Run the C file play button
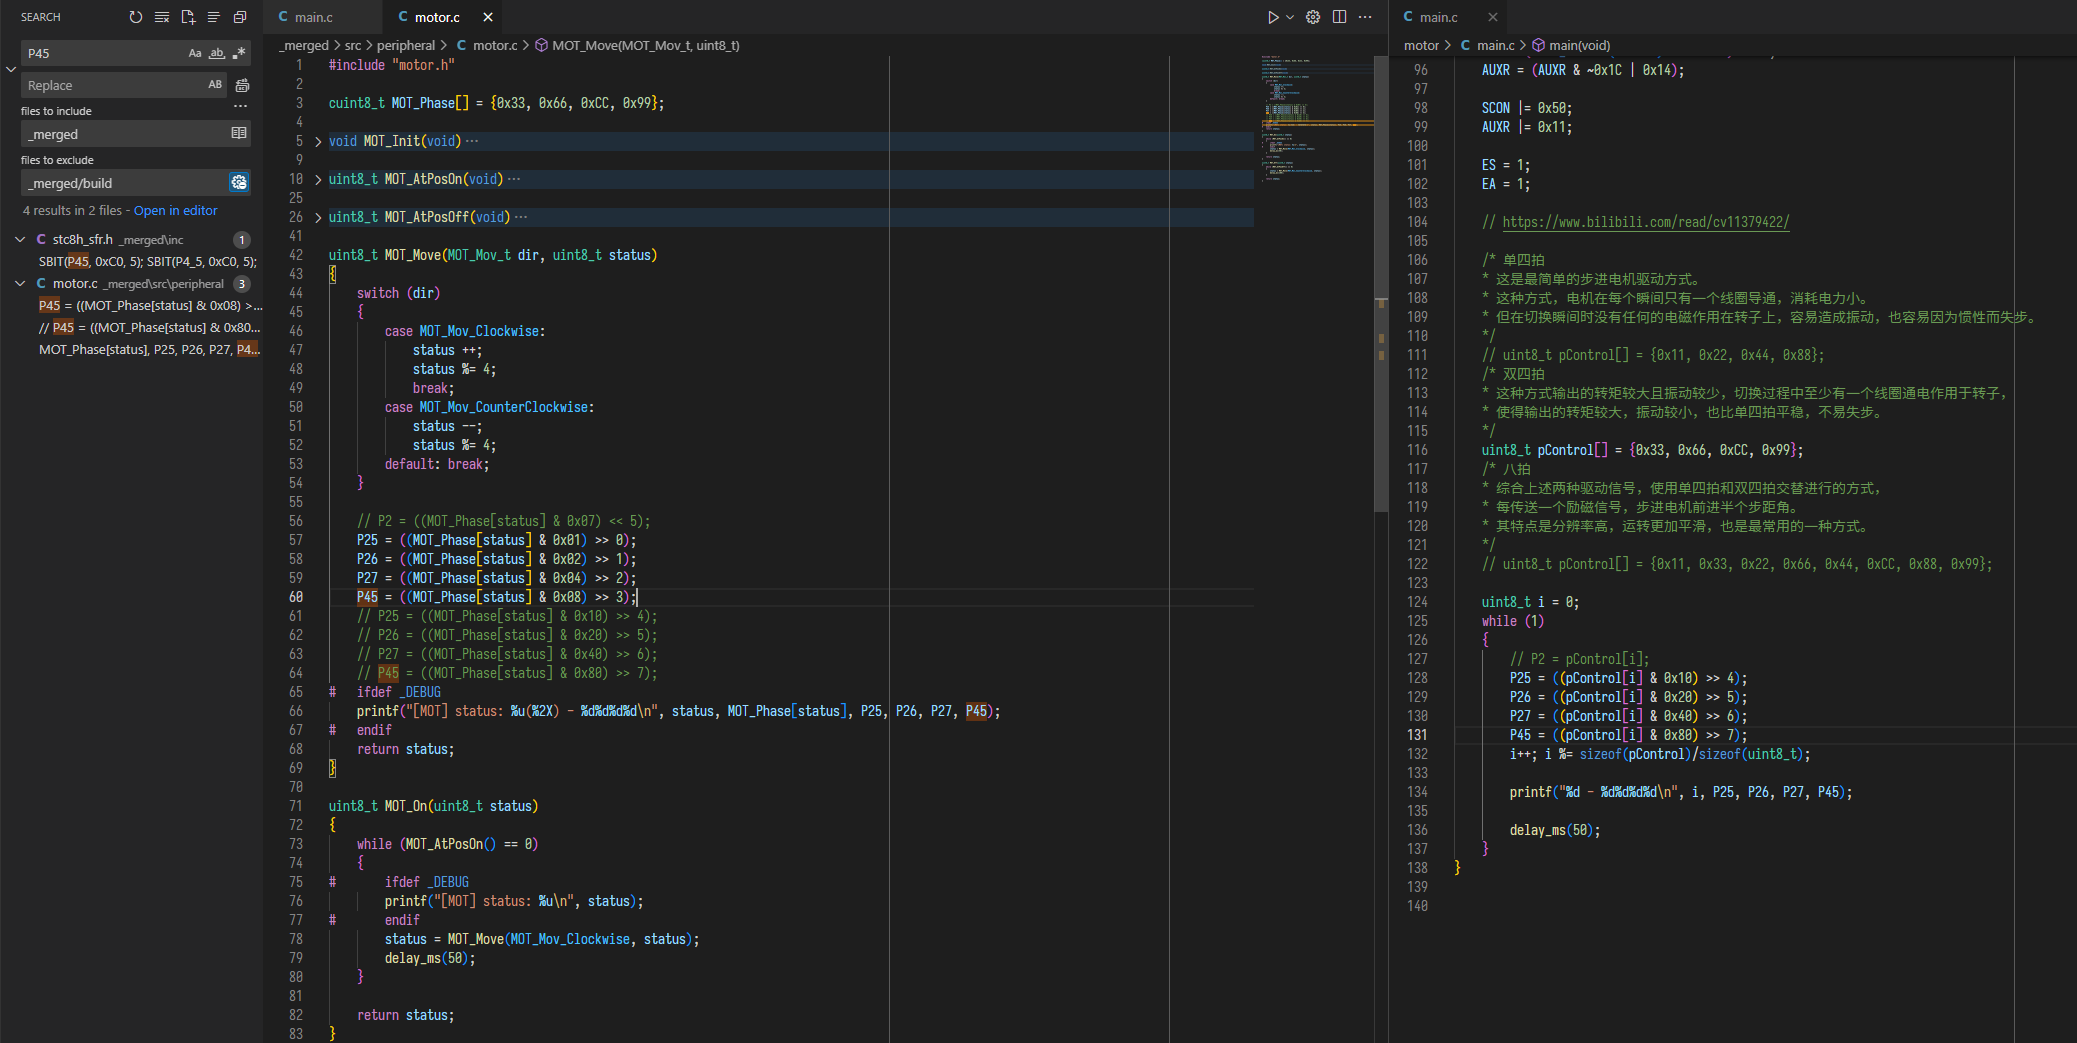Viewport: 2077px width, 1043px height. coord(1272,17)
